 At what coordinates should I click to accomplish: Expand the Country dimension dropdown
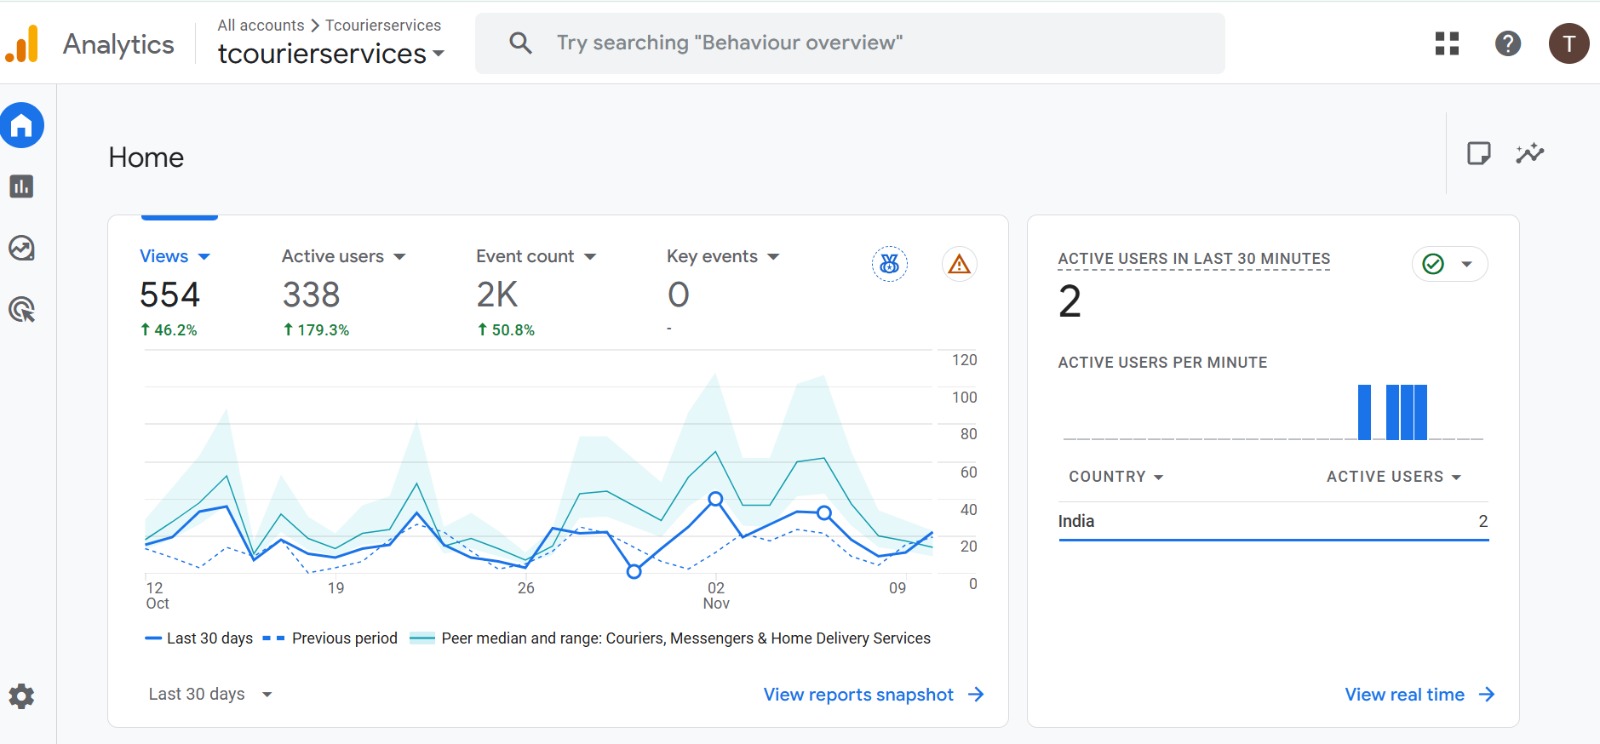[1116, 477]
